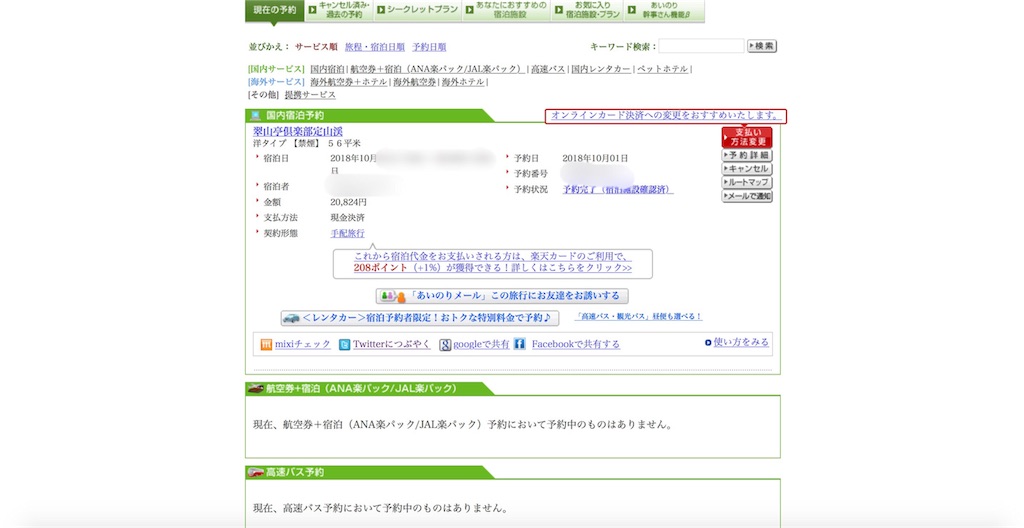Image resolution: width=1024 pixels, height=528 pixels.
Task: Open the ペットホテル link
Action: [x=662, y=69]
